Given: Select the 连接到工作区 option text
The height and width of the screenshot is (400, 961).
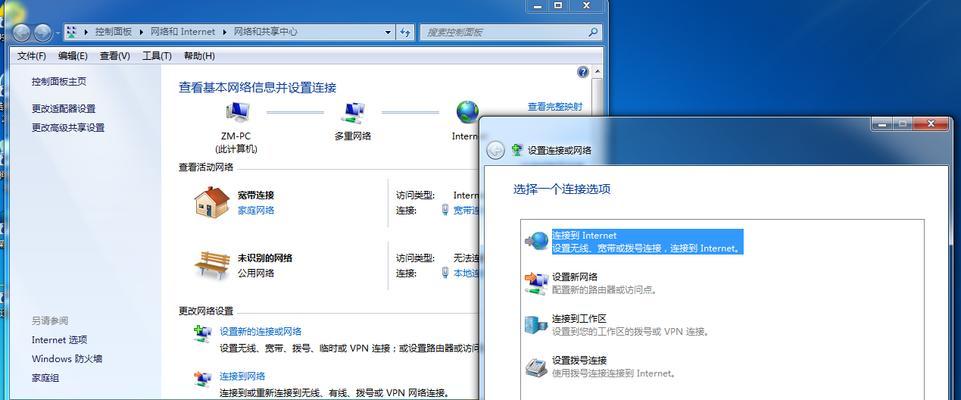Looking at the screenshot, I should [x=631, y=325].
